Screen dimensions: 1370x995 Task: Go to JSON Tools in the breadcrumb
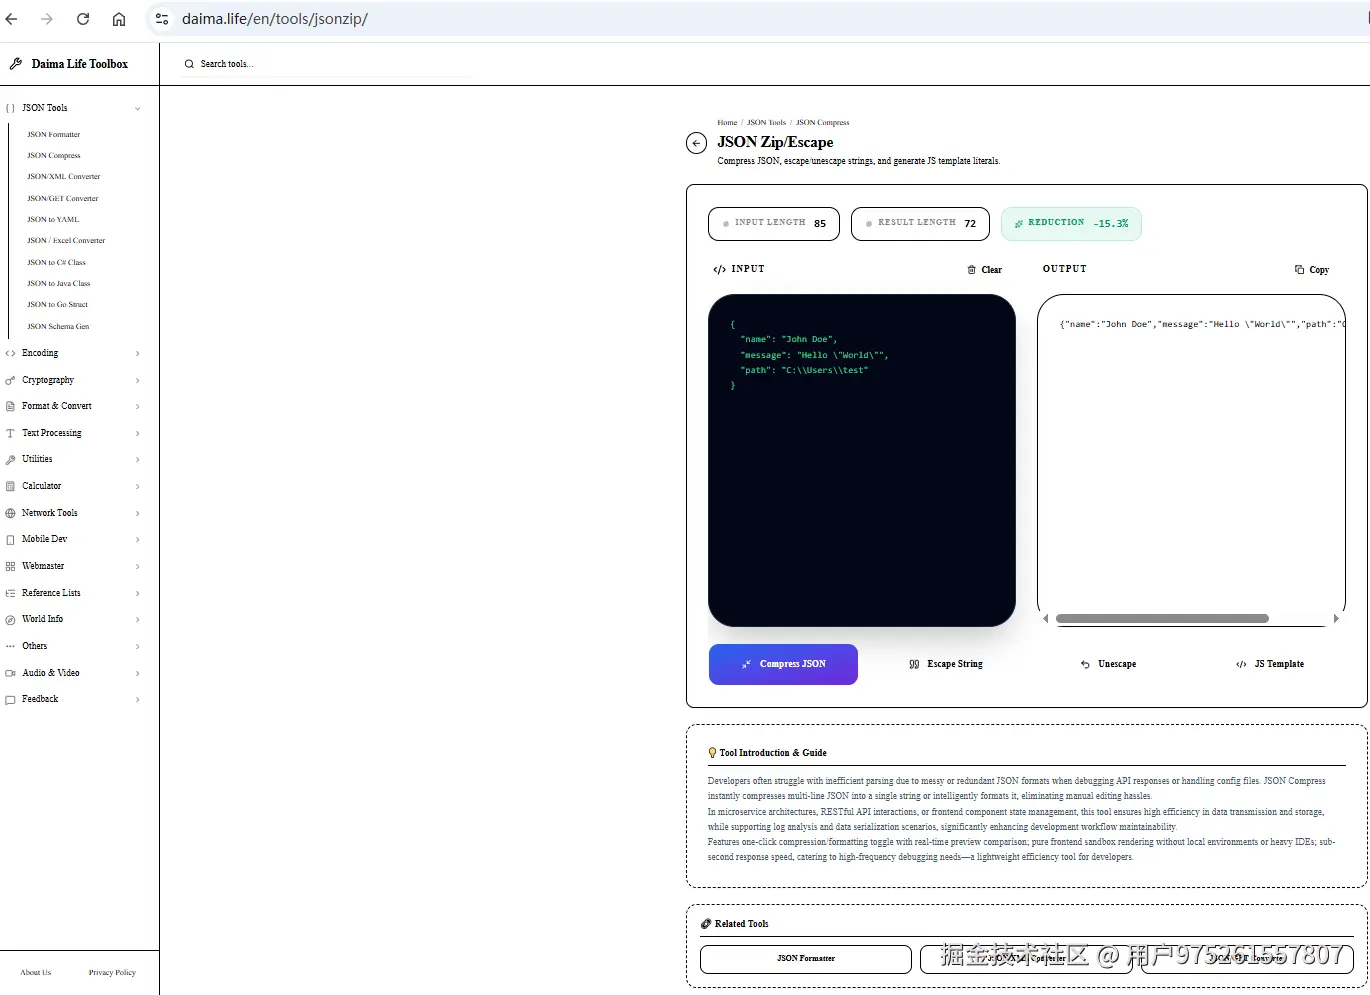coord(766,123)
